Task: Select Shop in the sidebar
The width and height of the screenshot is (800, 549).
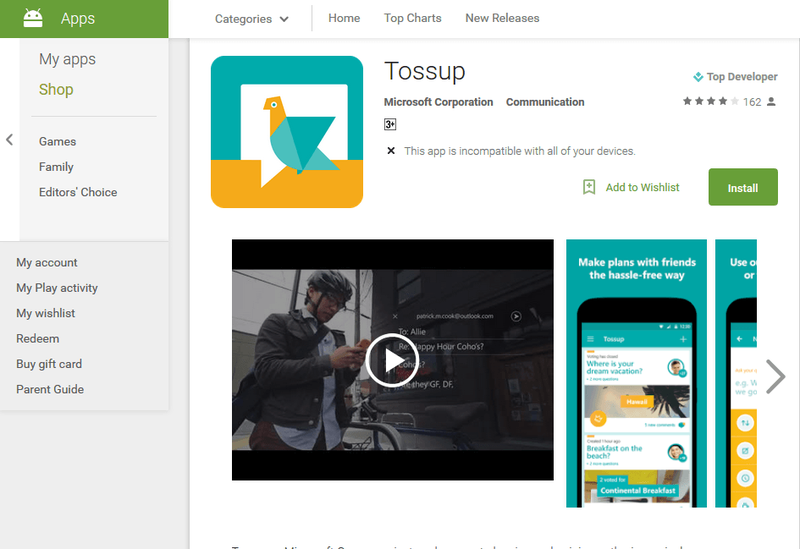Action: click(x=56, y=89)
